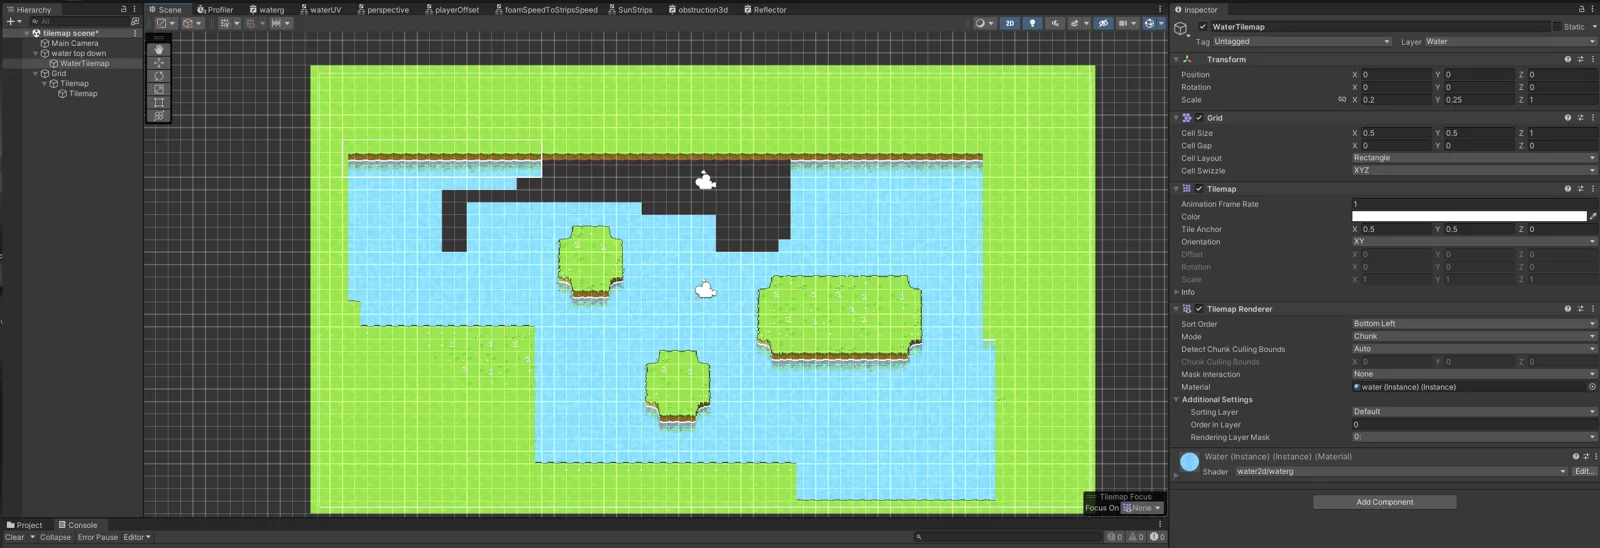Image resolution: width=1600 pixels, height=548 pixels.
Task: Click the console Clear button
Action: [14, 537]
